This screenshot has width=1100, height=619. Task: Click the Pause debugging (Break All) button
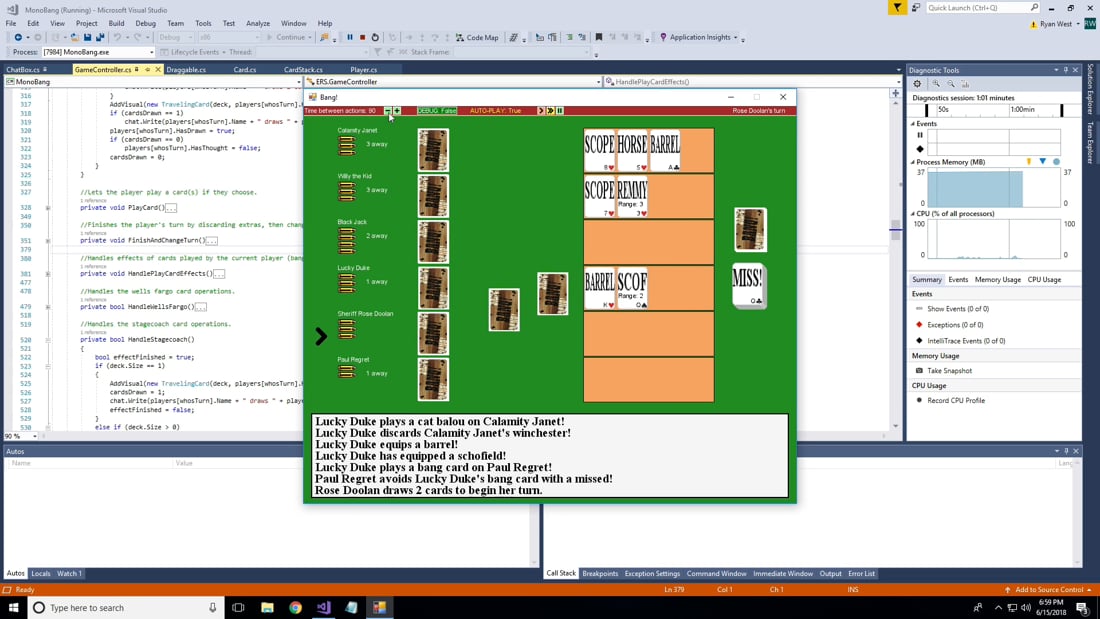(349, 38)
